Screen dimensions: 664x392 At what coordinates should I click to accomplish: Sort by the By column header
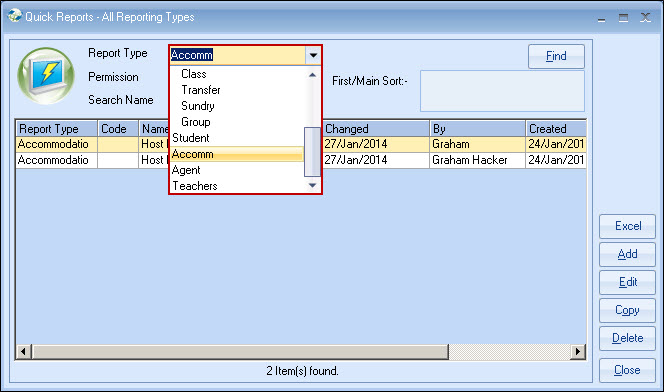click(477, 129)
